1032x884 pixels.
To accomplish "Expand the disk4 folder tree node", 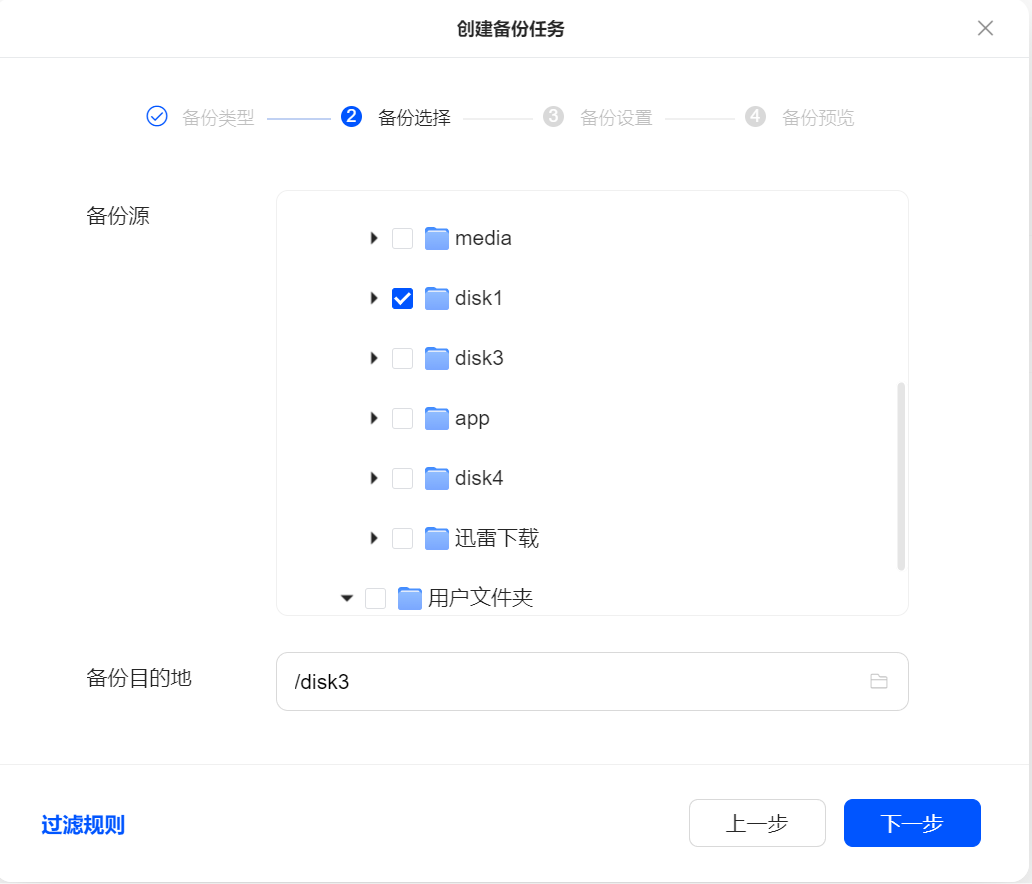I will click(374, 478).
